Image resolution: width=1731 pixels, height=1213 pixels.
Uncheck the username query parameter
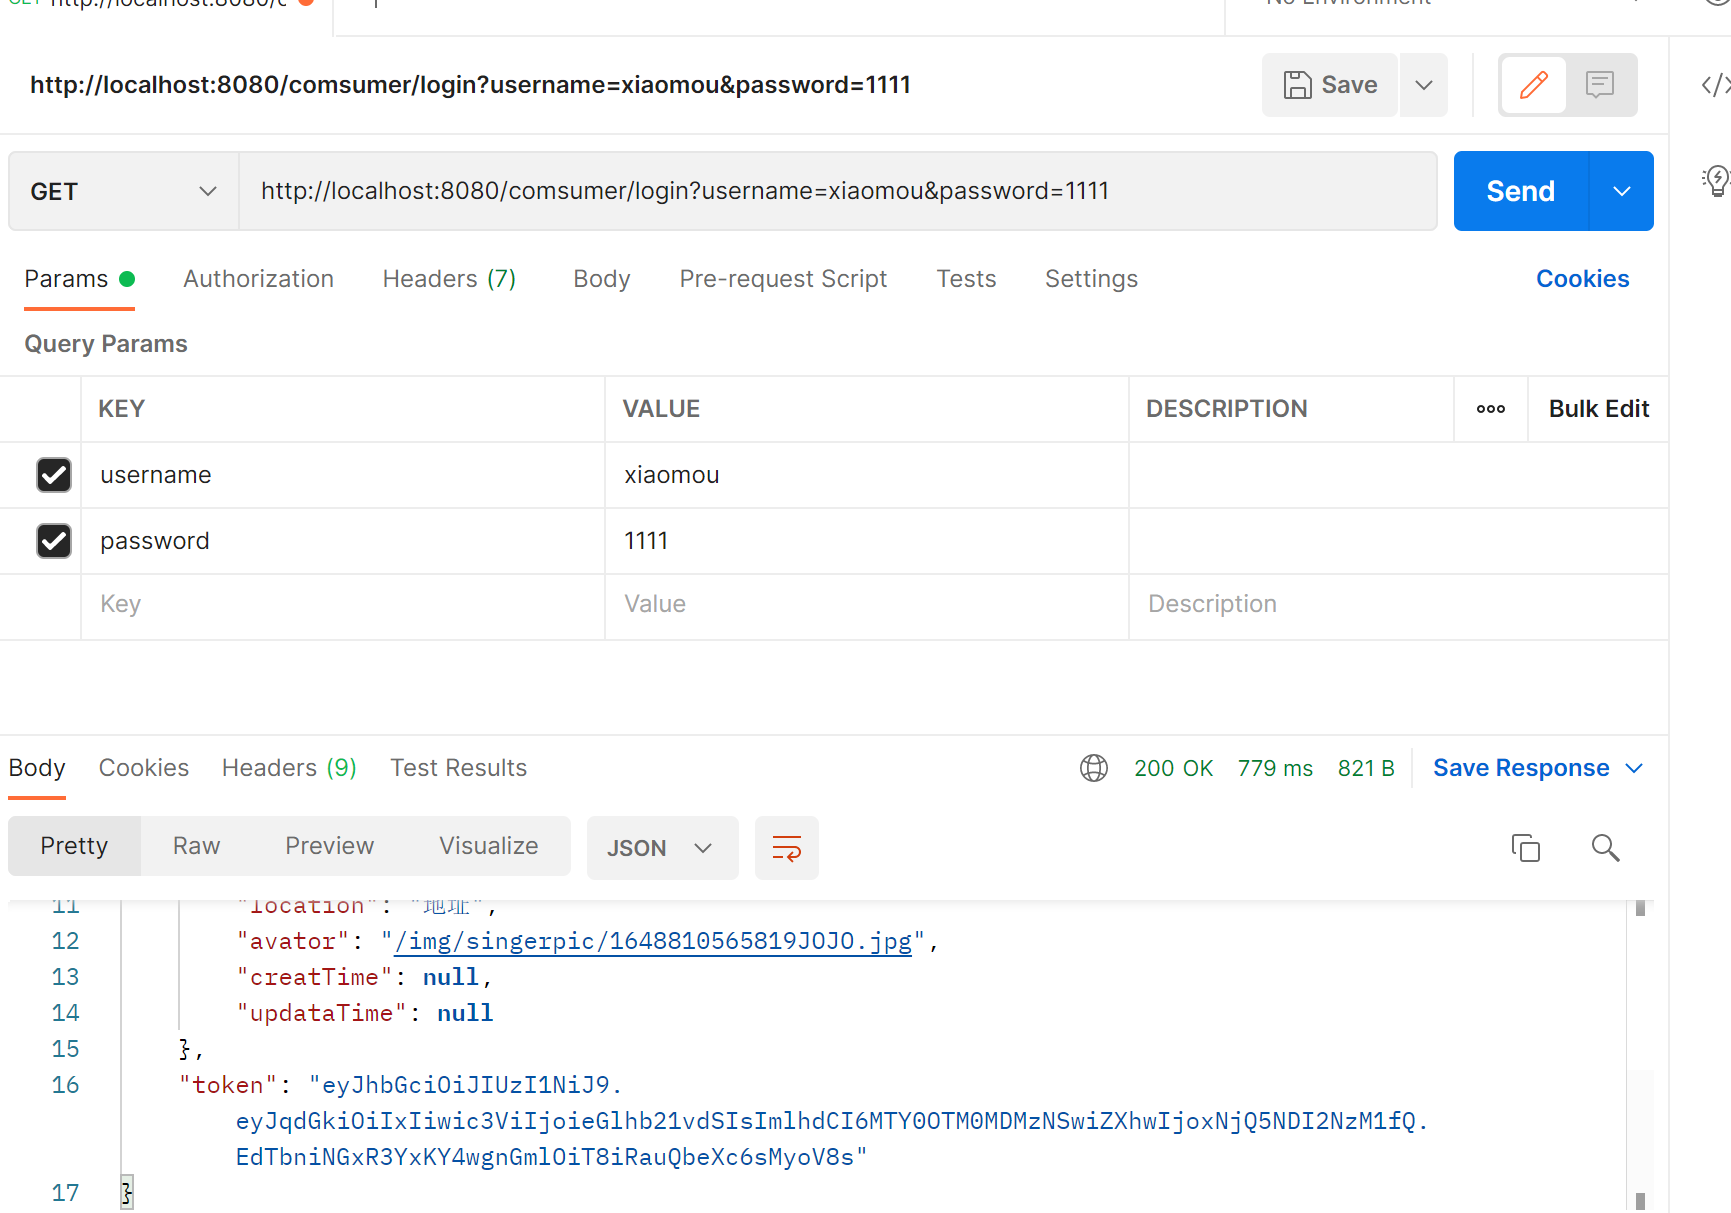click(x=53, y=475)
